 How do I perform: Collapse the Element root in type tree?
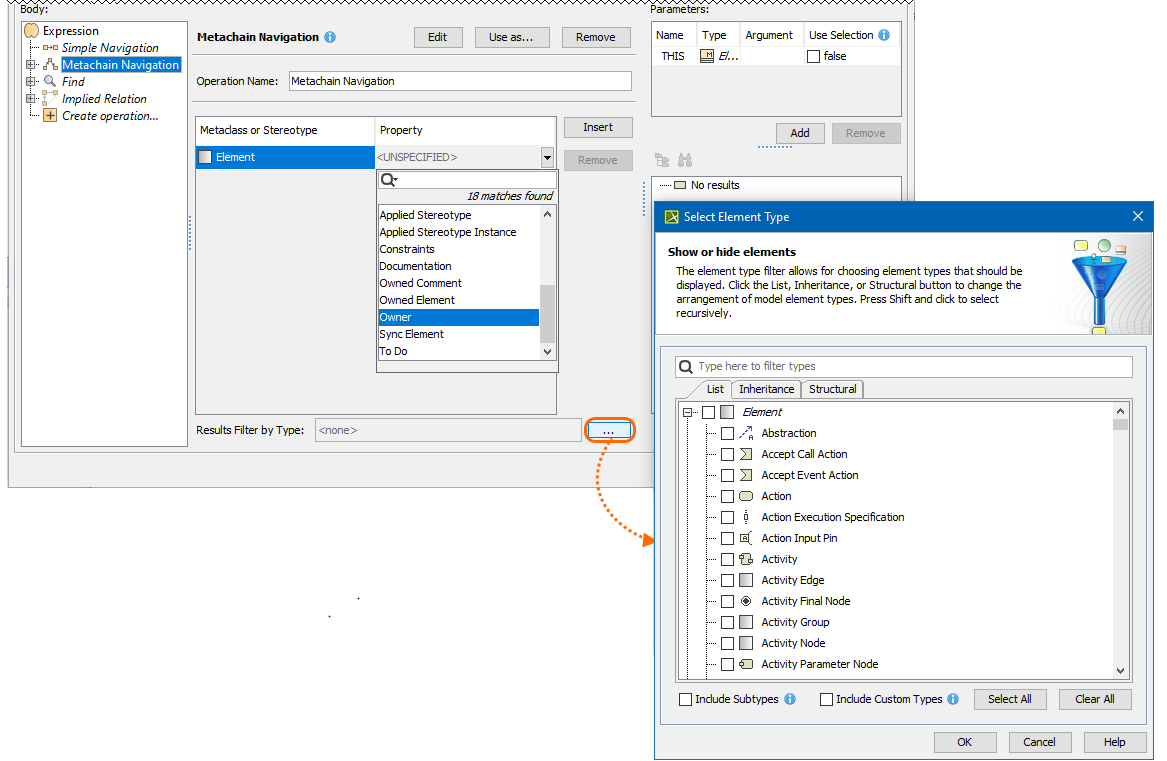coord(688,412)
